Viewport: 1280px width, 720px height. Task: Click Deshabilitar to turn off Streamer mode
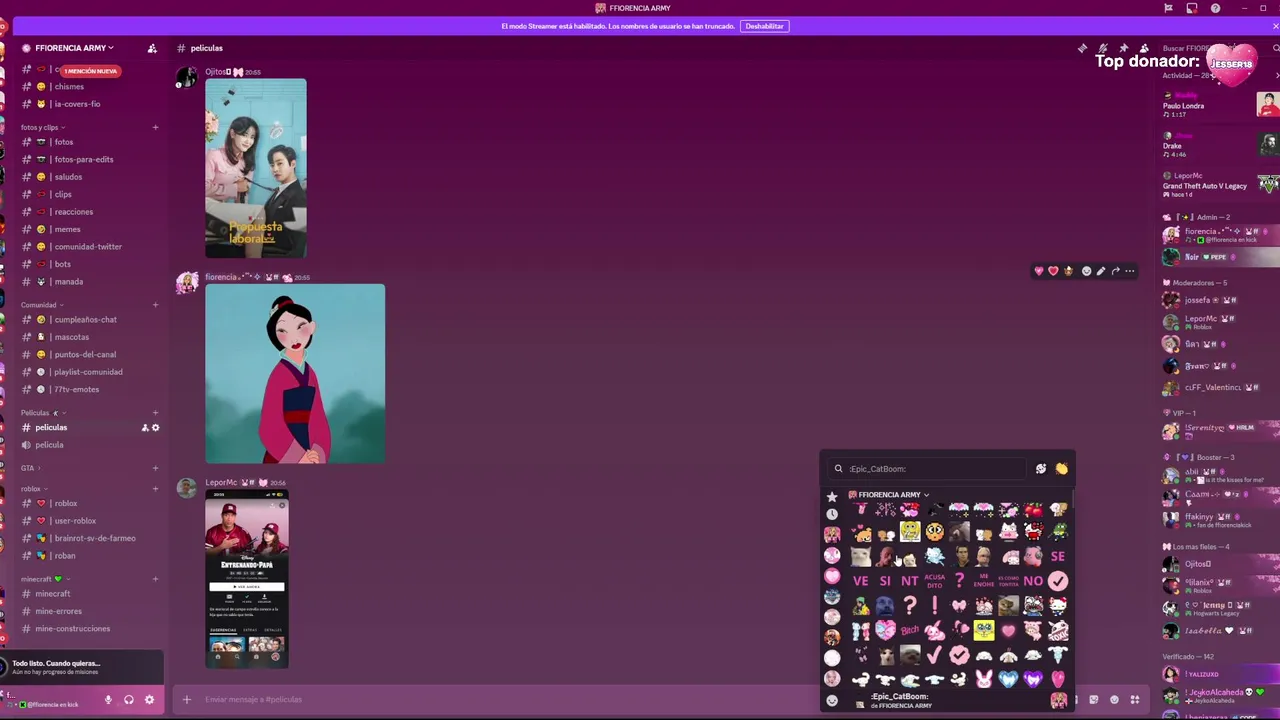[x=764, y=26]
